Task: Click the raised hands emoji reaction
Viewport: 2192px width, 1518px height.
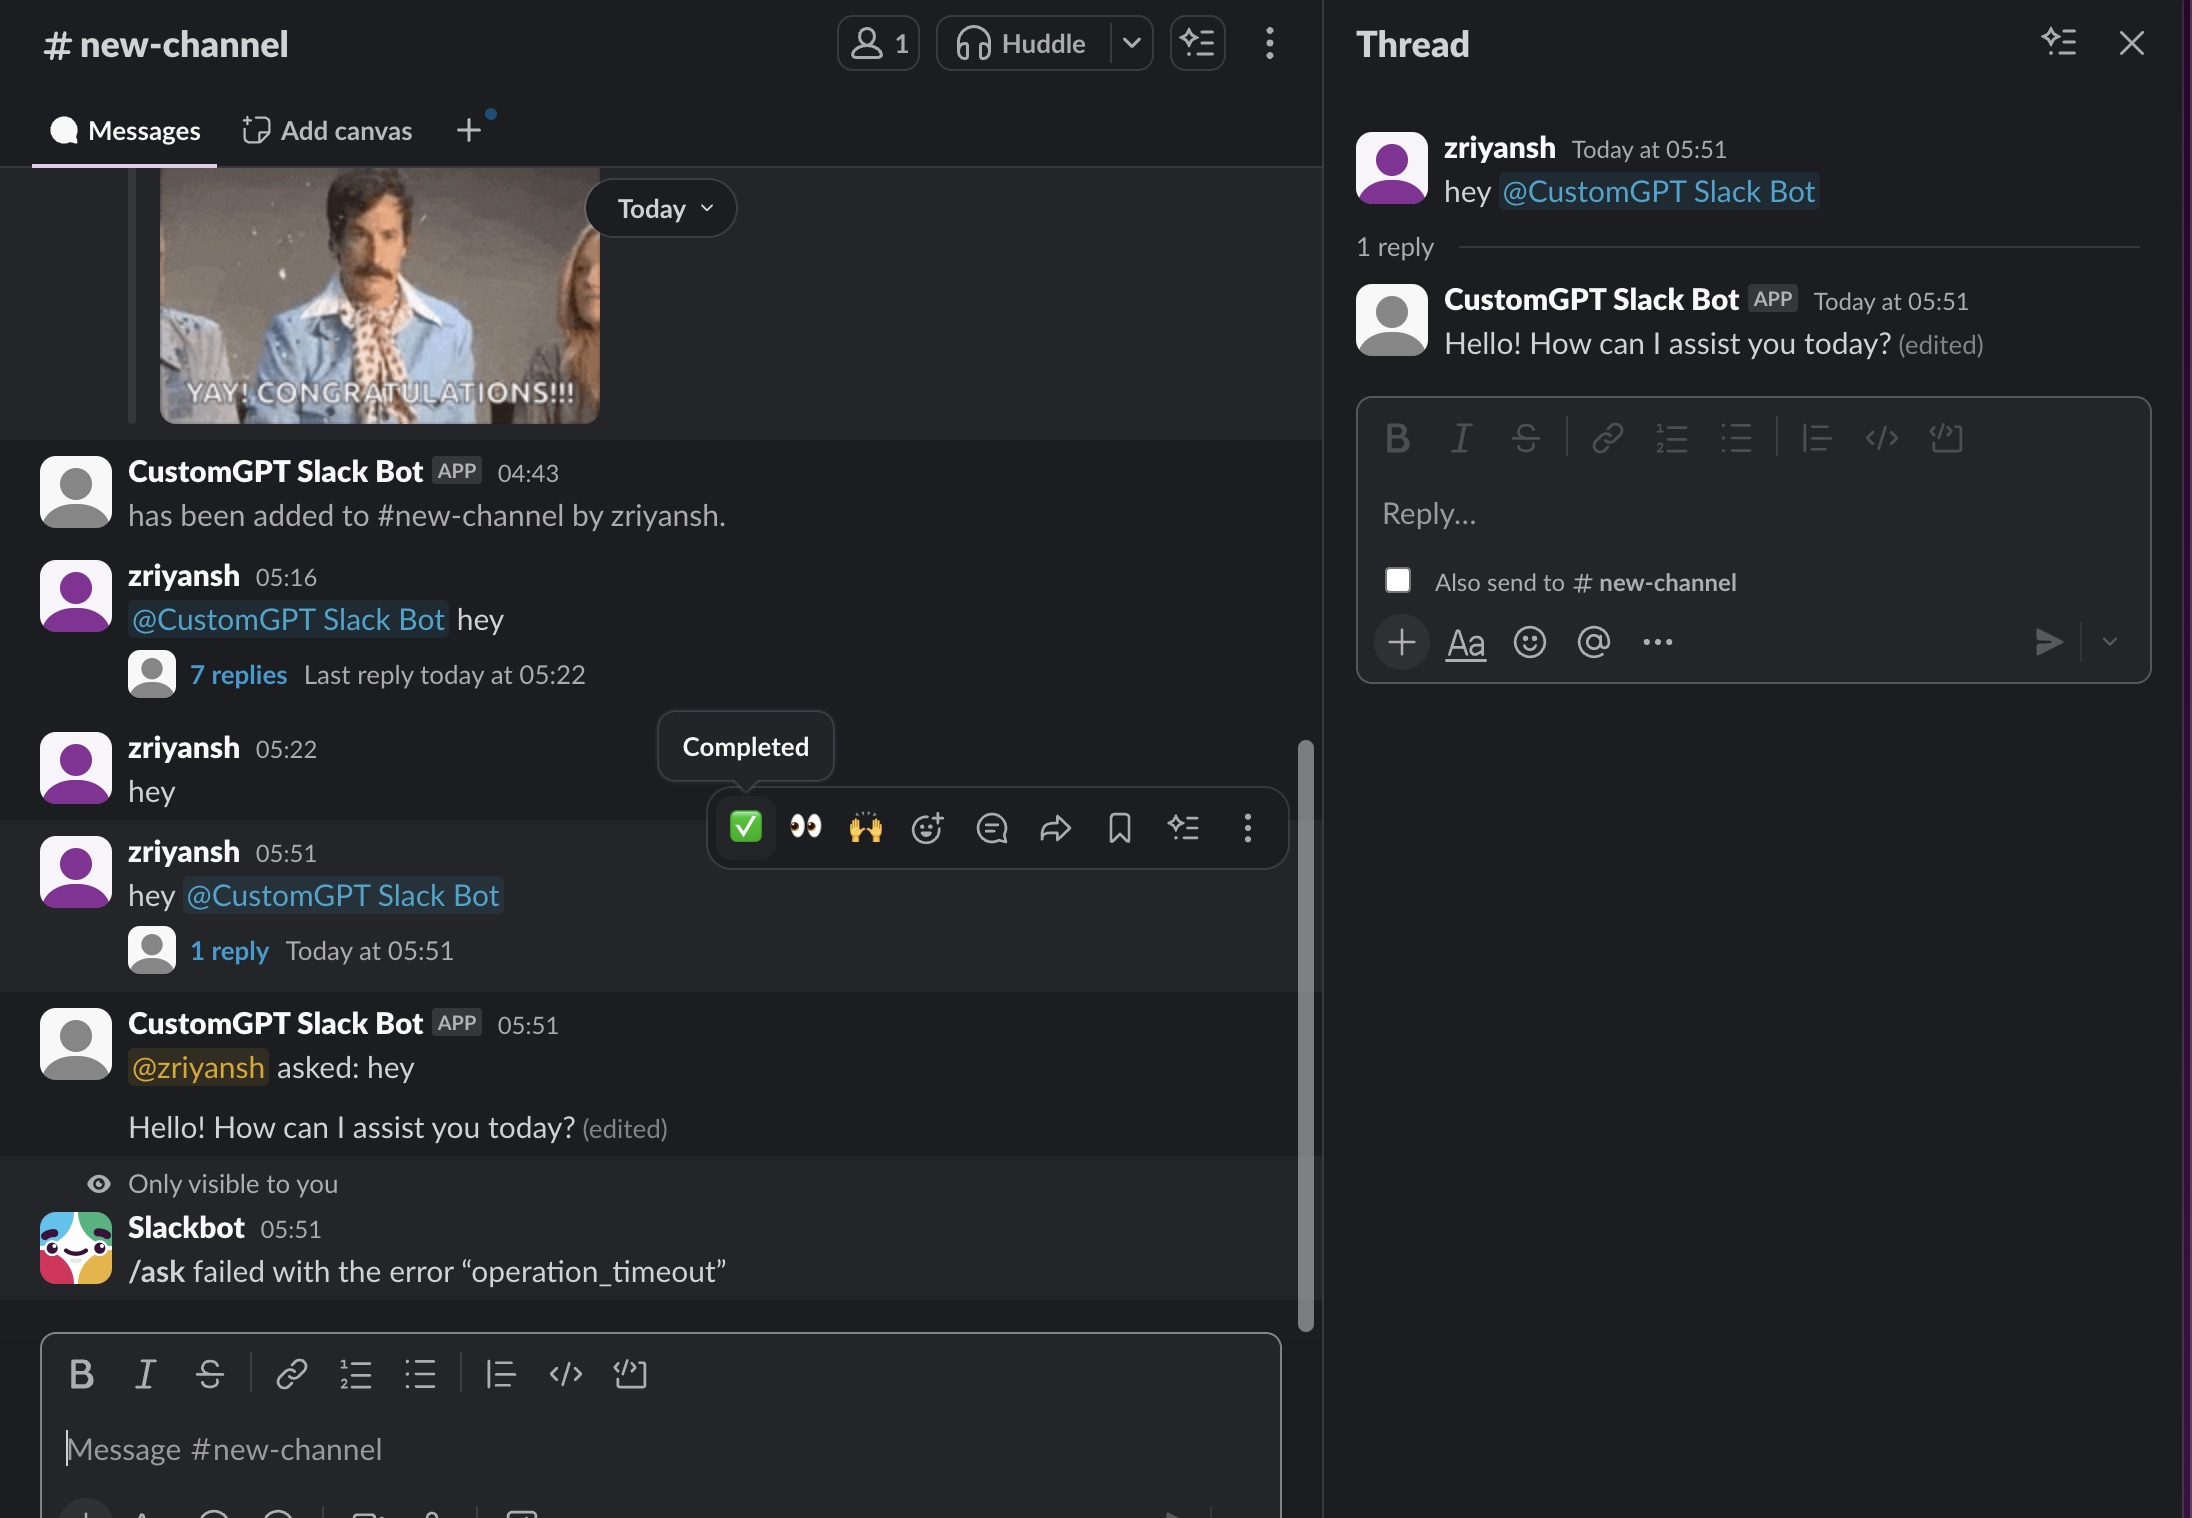Action: click(866, 827)
